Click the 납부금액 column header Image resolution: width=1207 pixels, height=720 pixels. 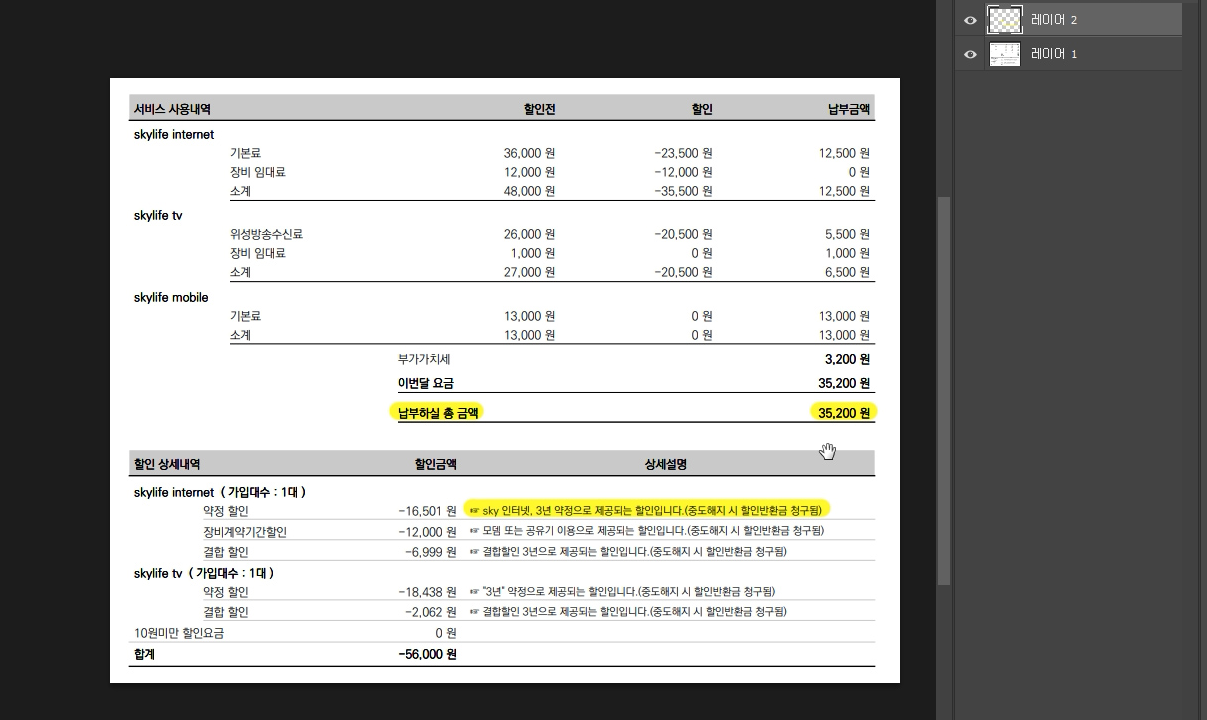848,108
